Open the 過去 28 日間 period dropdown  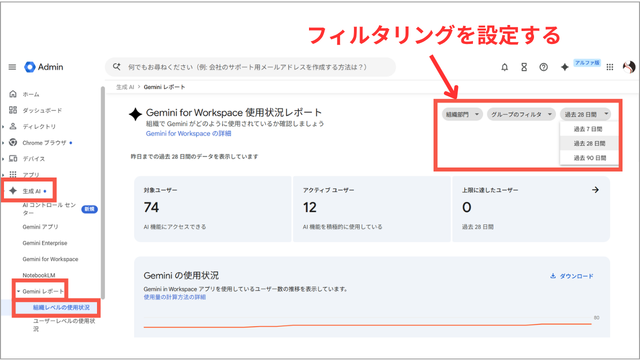[585, 114]
